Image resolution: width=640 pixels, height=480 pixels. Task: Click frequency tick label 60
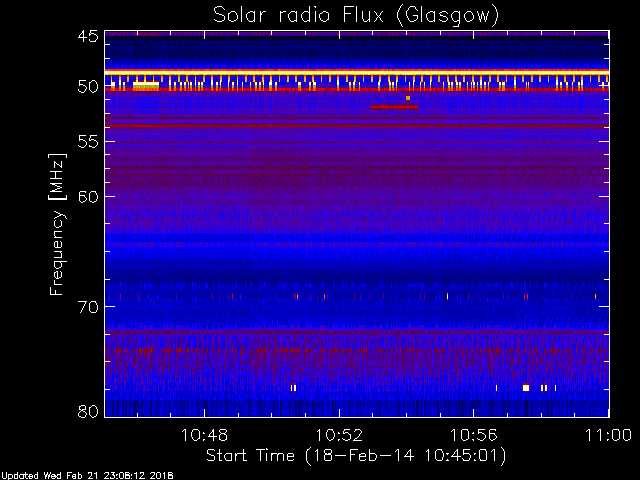click(x=88, y=197)
